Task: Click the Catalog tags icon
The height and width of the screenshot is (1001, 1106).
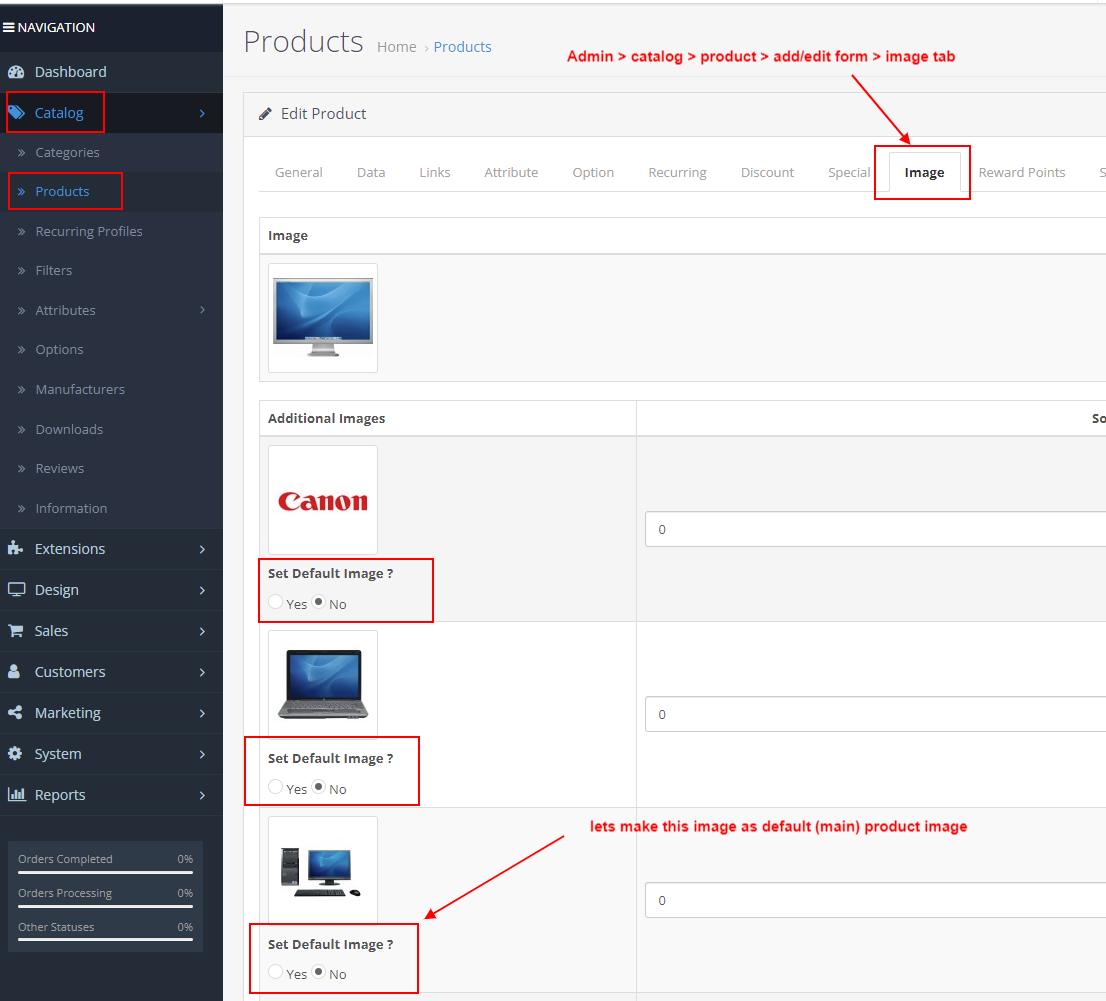Action: click(16, 113)
